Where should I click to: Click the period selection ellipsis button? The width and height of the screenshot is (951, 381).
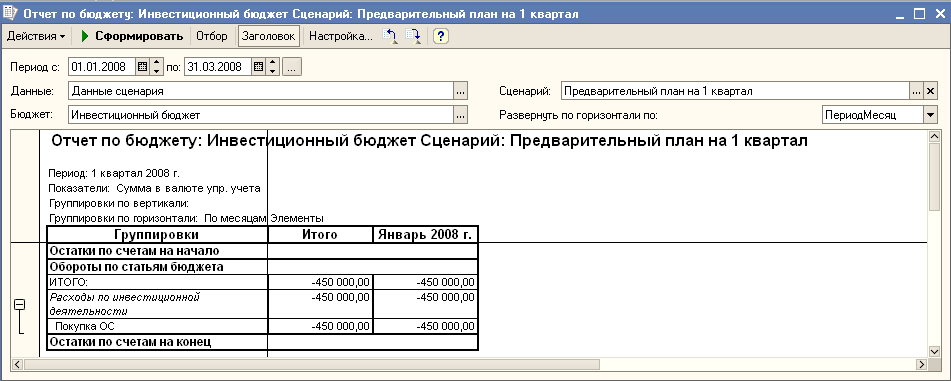click(x=292, y=67)
